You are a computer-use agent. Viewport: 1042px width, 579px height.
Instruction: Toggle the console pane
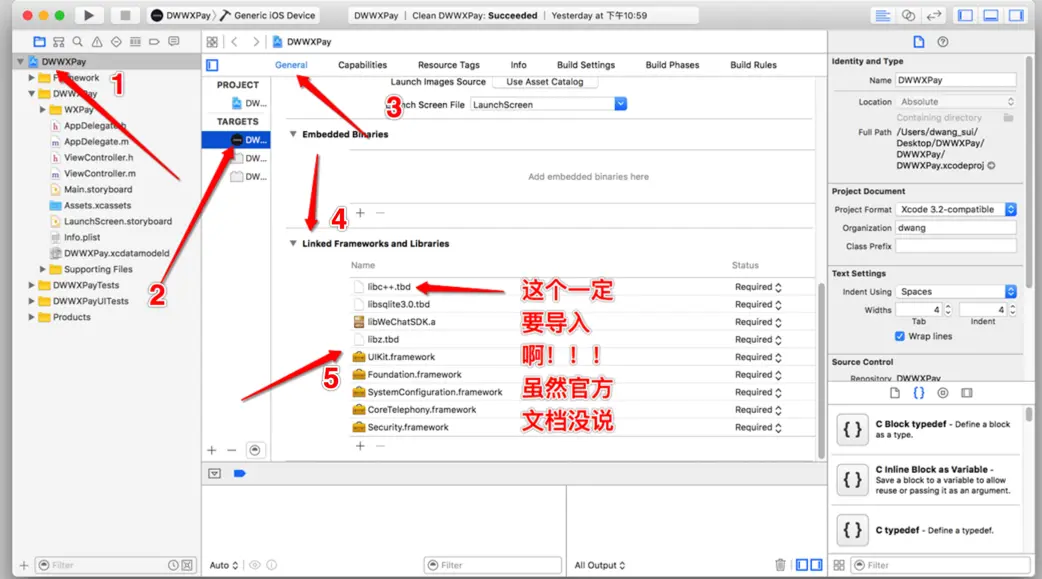(816, 565)
